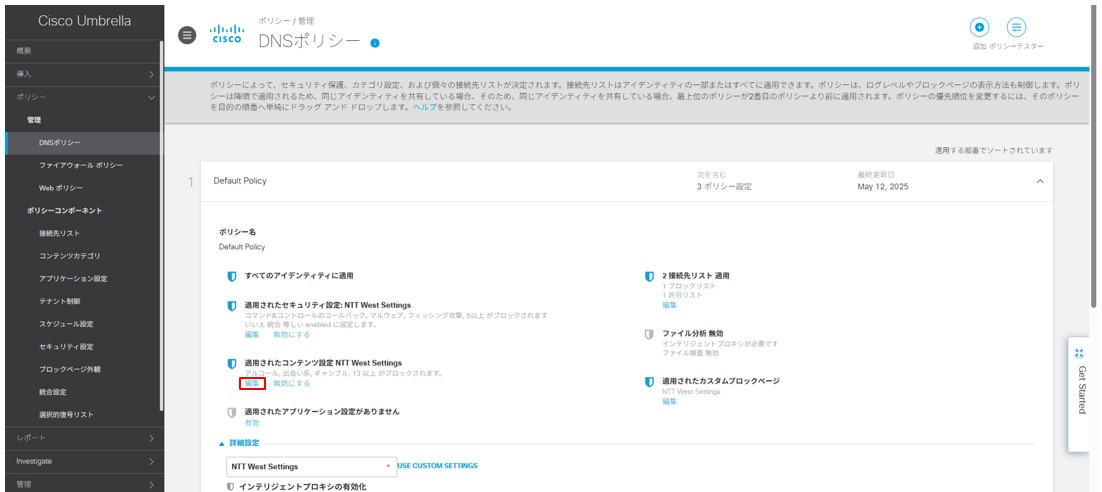Open 接続先リスト in sidebar

pos(59,233)
